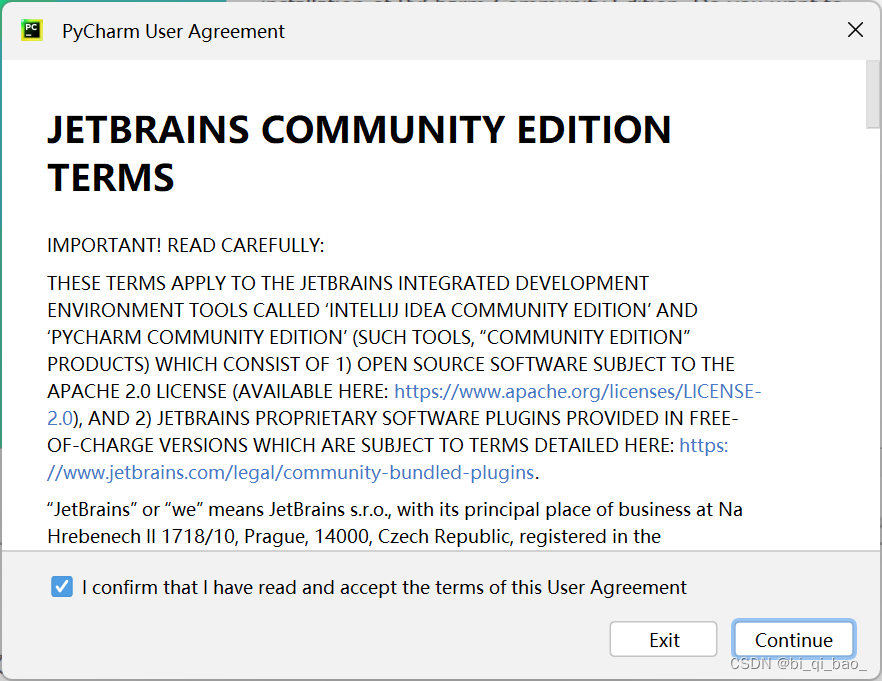Click the 'PyCharm User Agreement' title text

click(172, 31)
